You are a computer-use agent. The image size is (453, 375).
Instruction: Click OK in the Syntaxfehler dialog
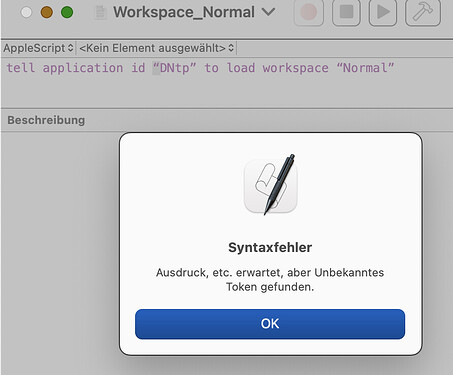(x=270, y=324)
